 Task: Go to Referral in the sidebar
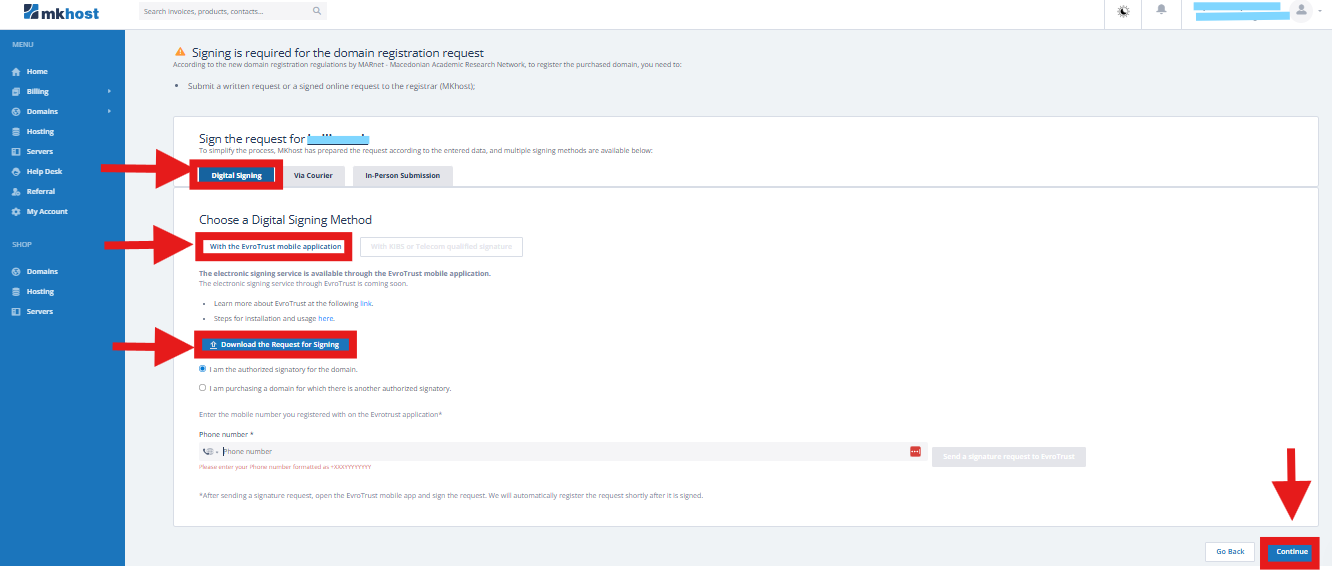40,192
